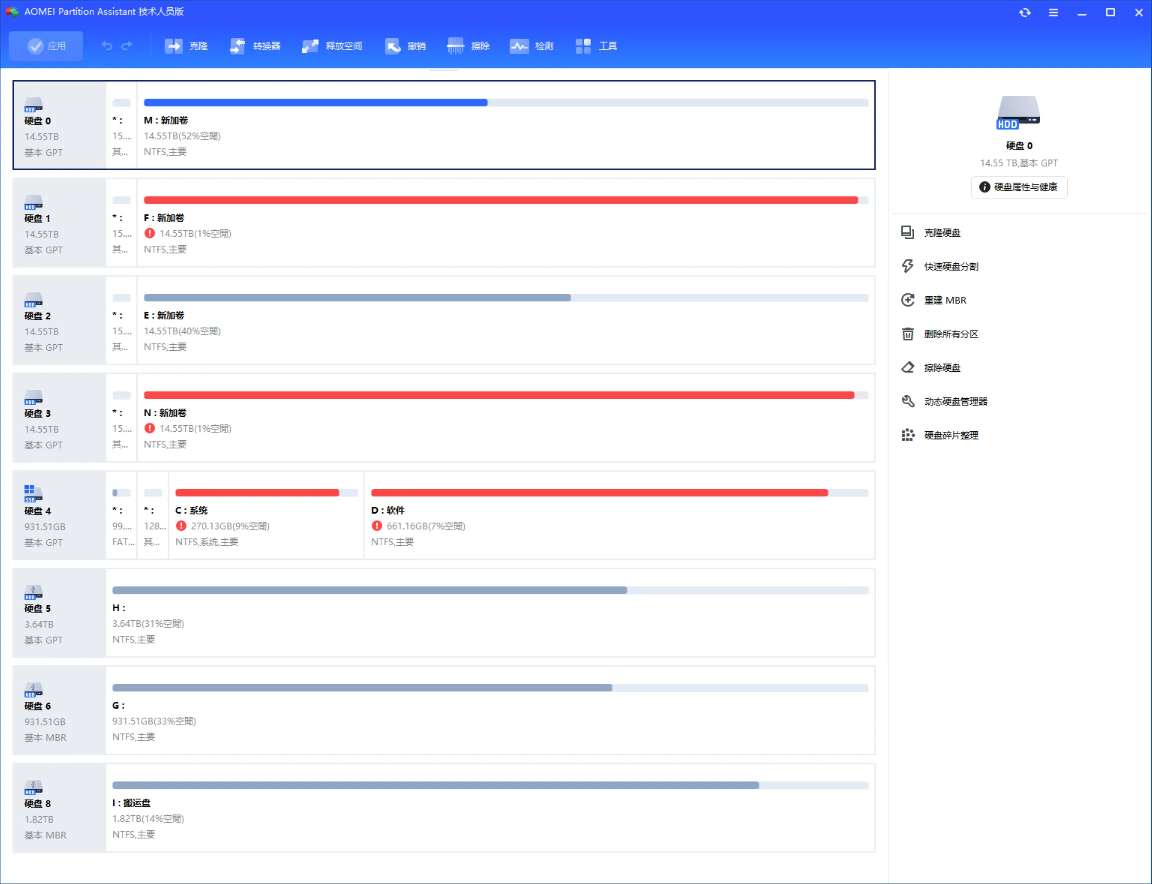Select the Disk 4 (硬盘 4) SSD header icon
This screenshot has width=1152, height=884.
click(x=33, y=495)
